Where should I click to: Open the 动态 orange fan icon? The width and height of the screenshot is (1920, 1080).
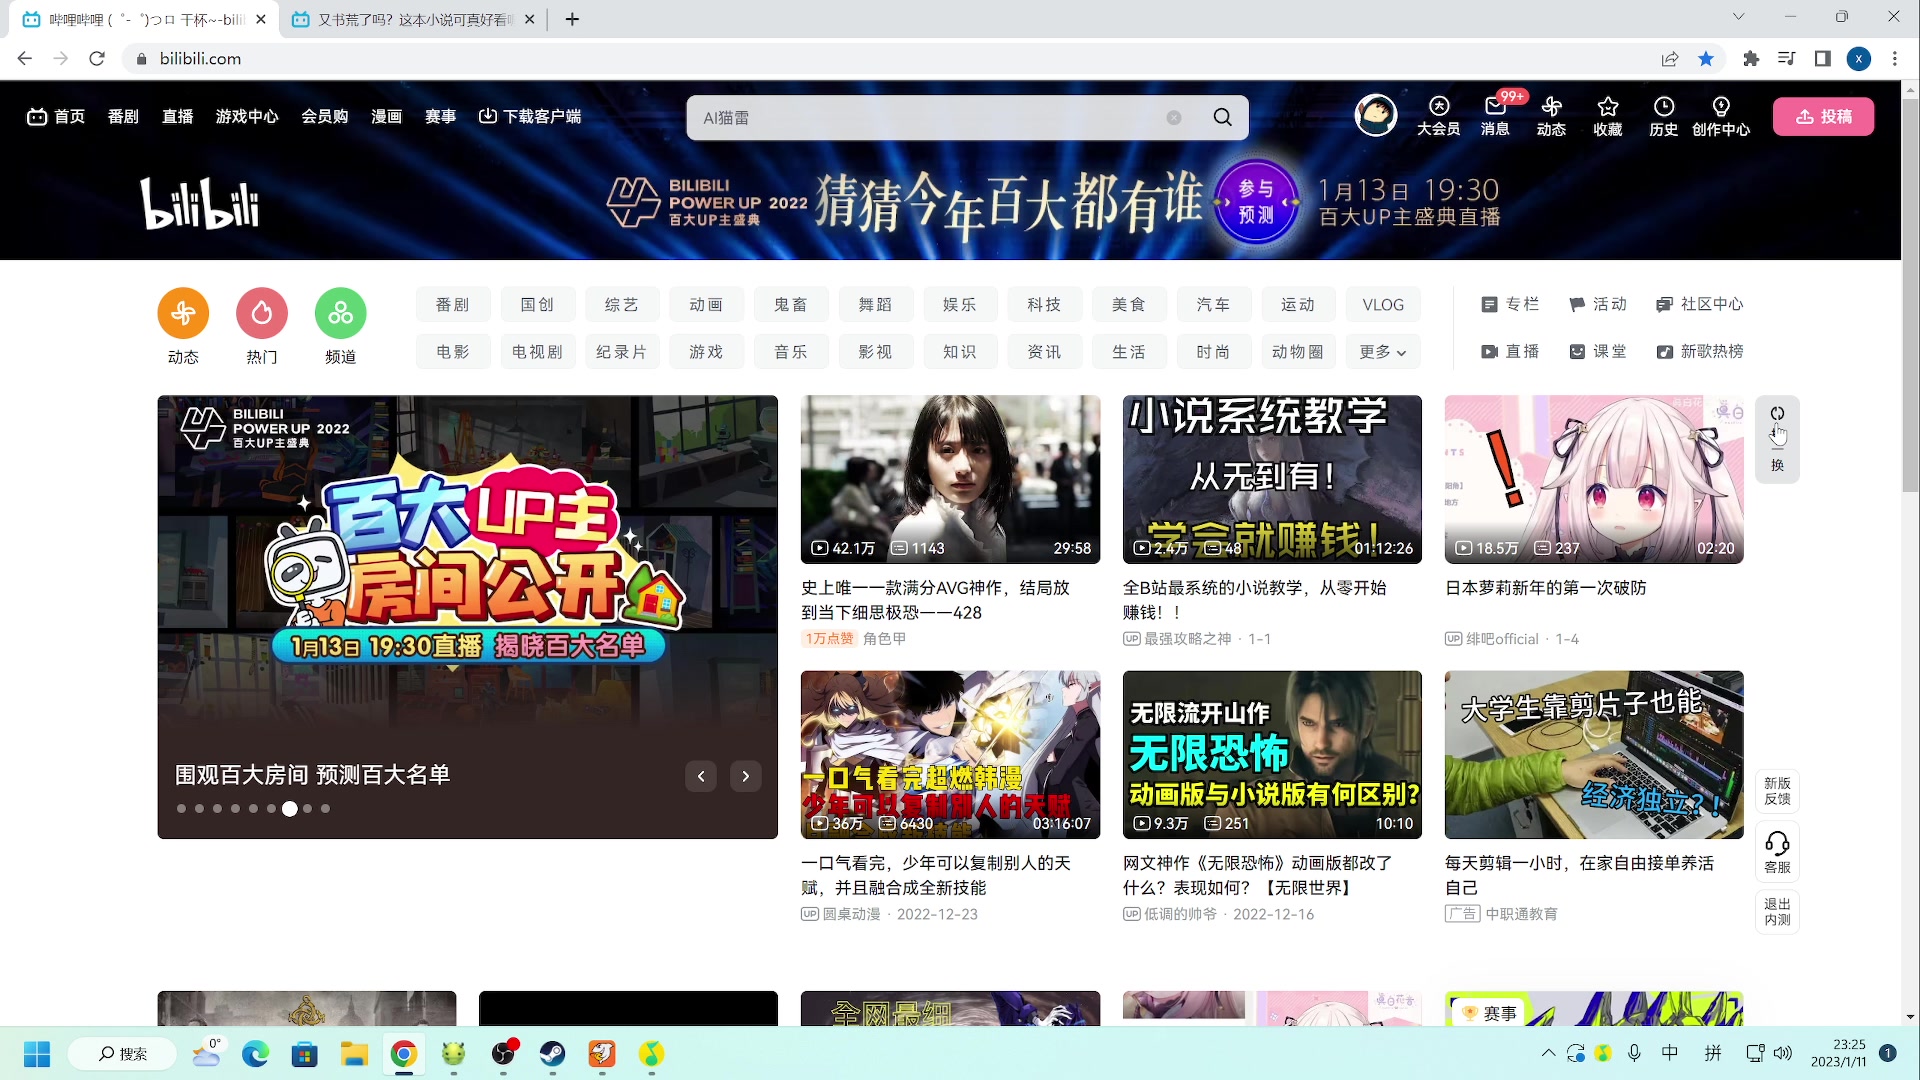click(x=183, y=314)
